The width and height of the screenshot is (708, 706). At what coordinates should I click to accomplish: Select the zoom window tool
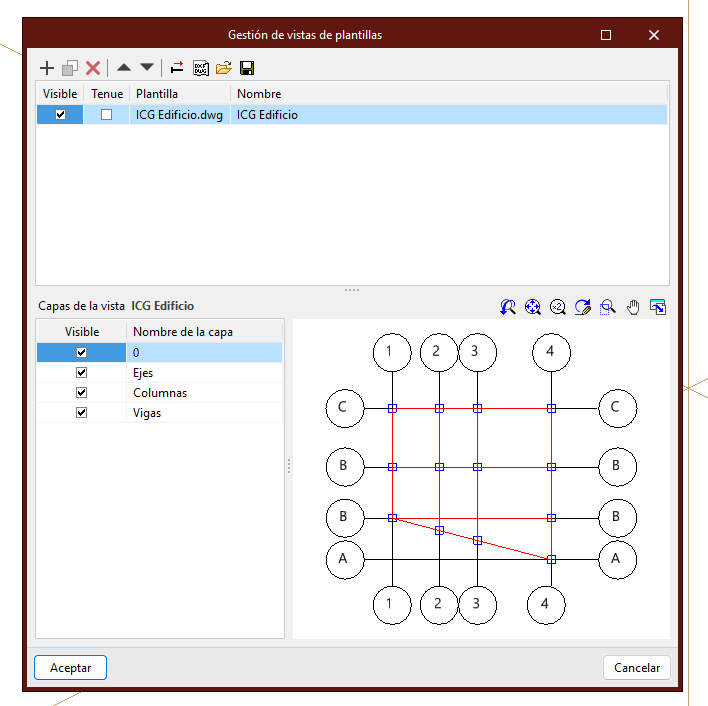[607, 307]
